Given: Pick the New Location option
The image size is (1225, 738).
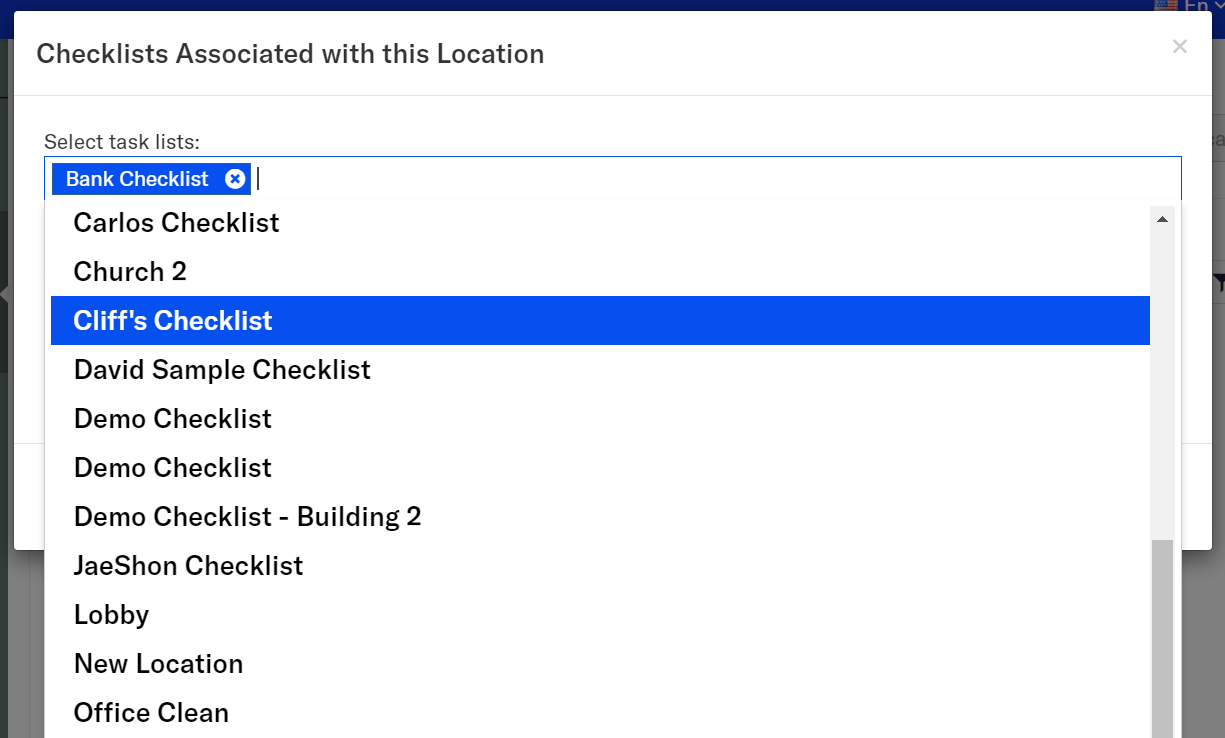Looking at the screenshot, I should pyautogui.click(x=158, y=664).
